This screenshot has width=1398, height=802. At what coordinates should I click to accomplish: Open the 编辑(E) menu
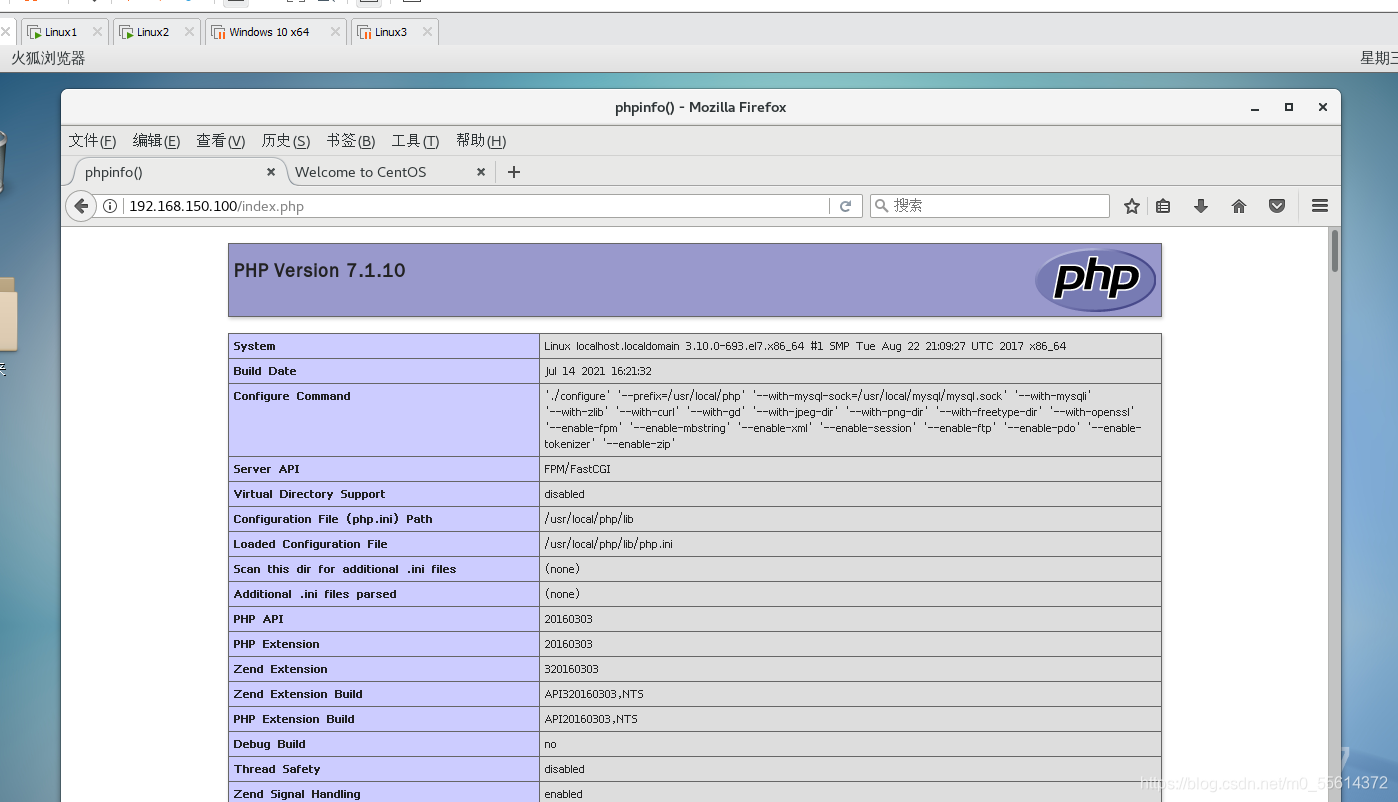(156, 141)
